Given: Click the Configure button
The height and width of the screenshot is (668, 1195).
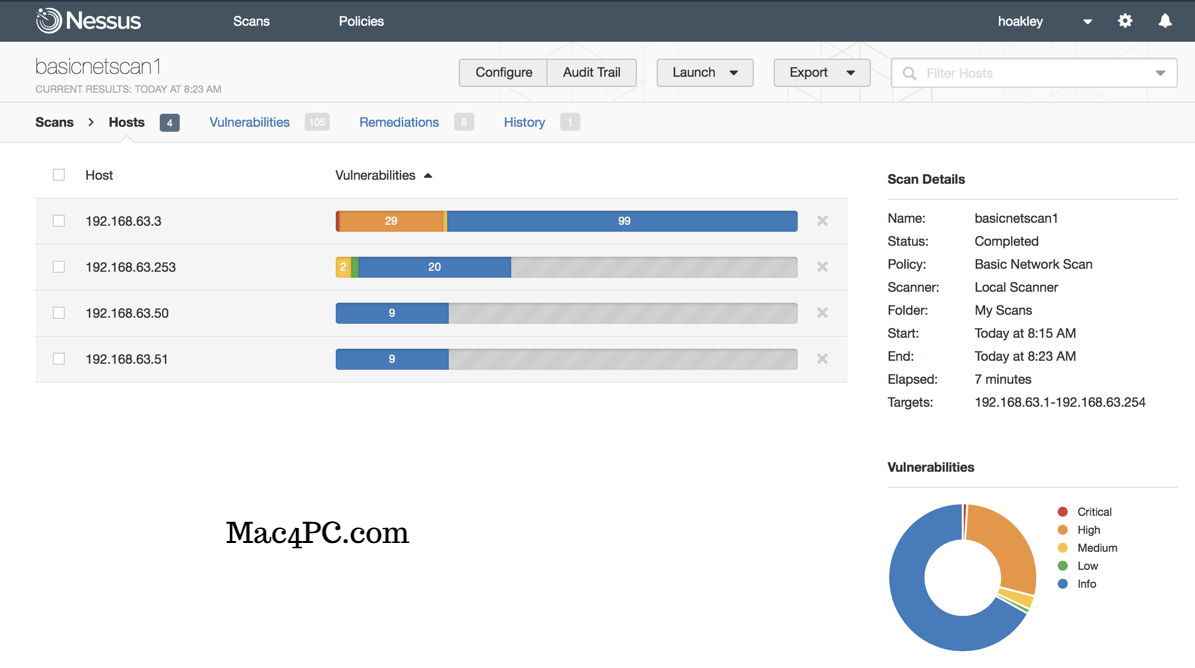Looking at the screenshot, I should pyautogui.click(x=503, y=72).
